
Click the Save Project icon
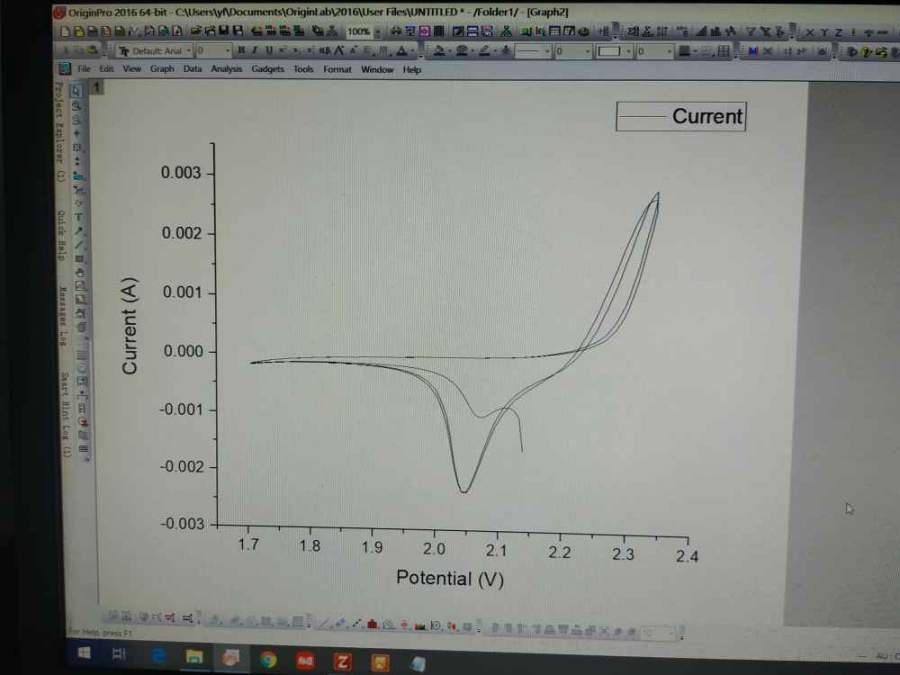pos(224,31)
